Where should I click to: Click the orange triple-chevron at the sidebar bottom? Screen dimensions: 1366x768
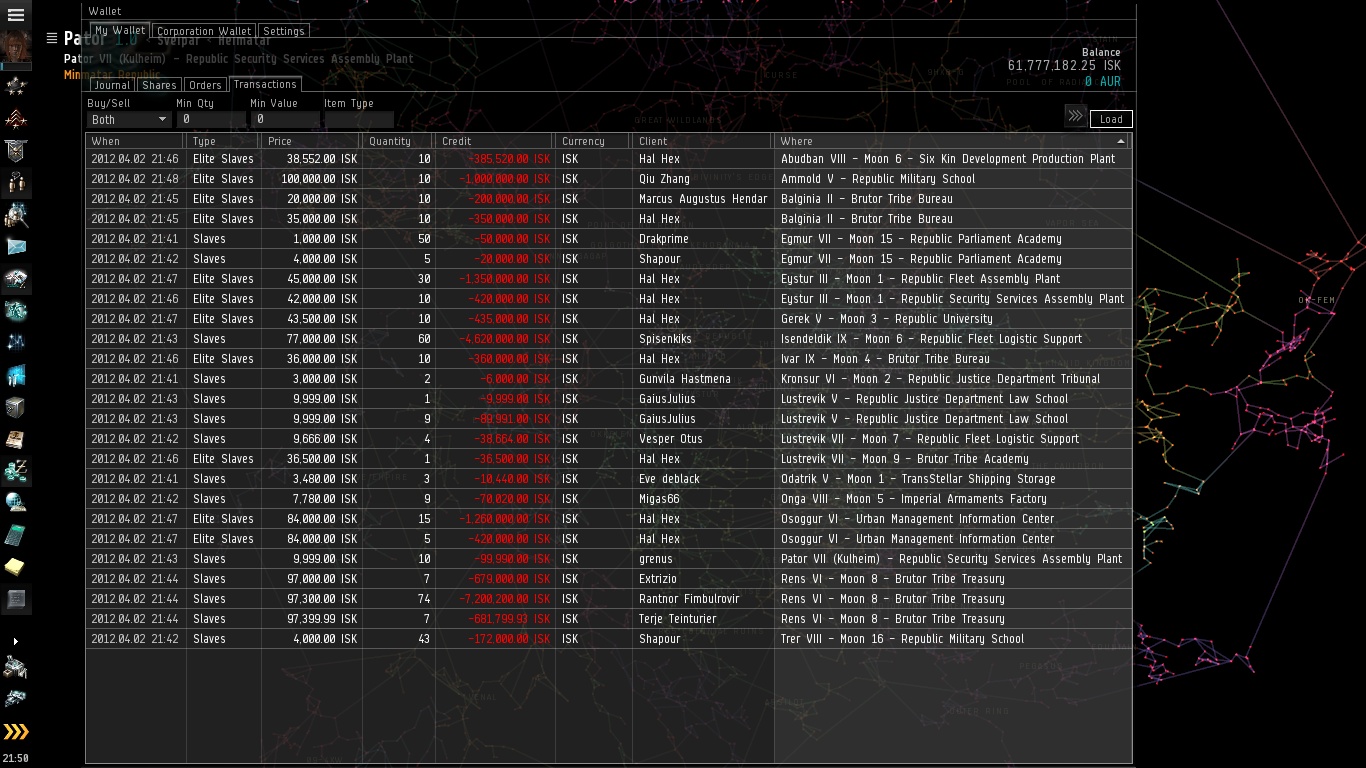coord(16,732)
